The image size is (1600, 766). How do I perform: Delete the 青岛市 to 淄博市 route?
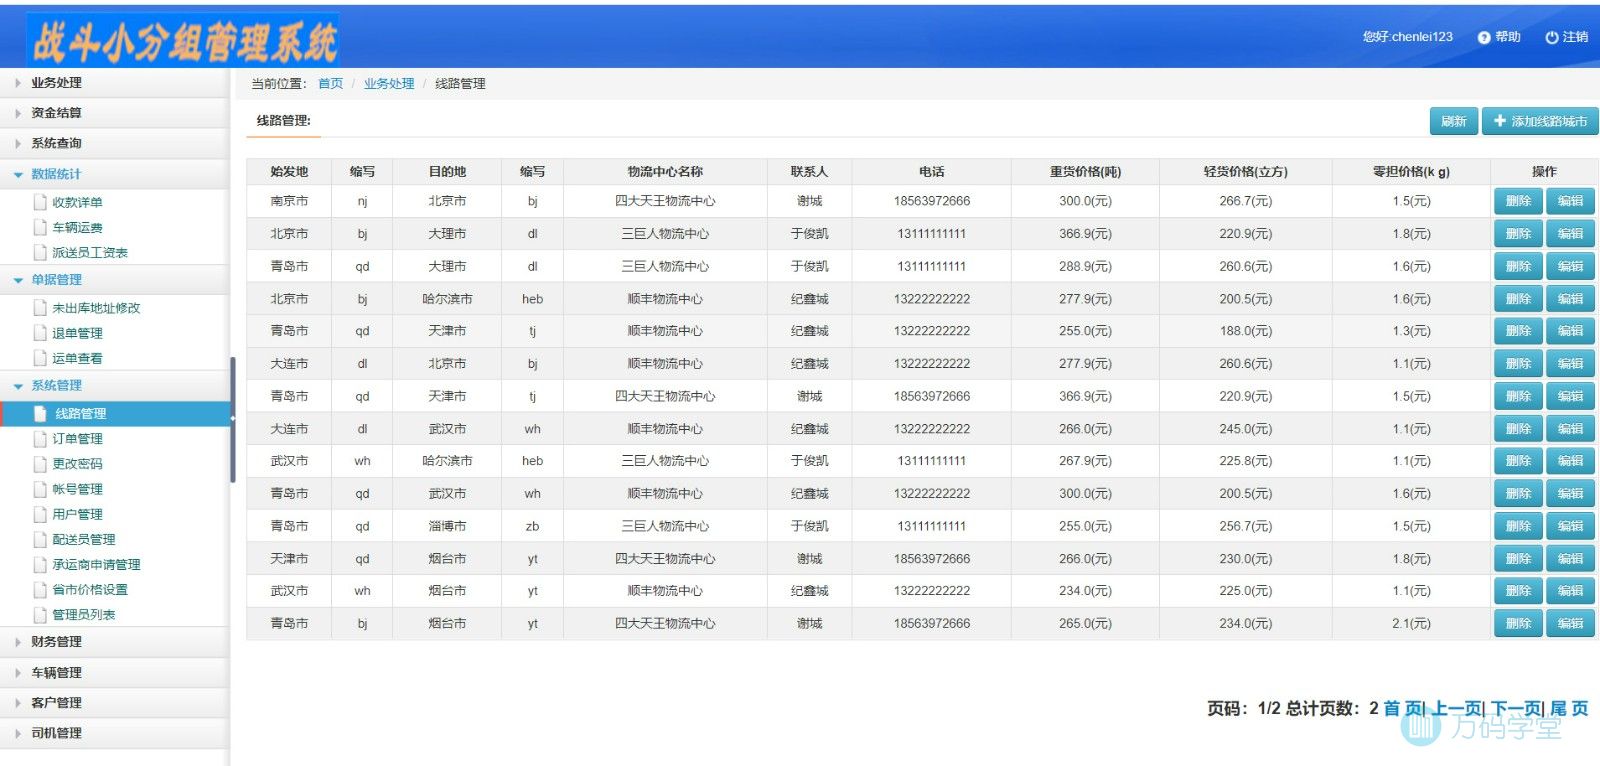pos(1518,526)
